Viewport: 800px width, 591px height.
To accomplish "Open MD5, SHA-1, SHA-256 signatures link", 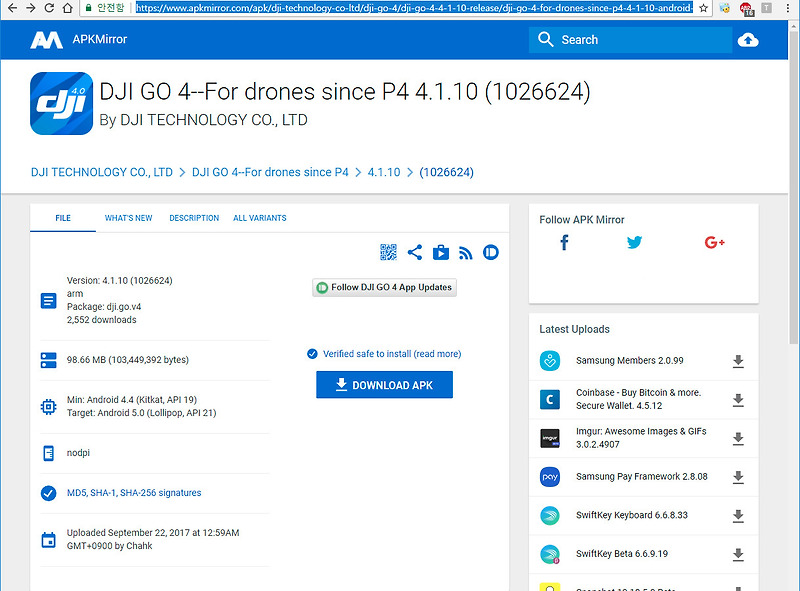I will pos(134,492).
